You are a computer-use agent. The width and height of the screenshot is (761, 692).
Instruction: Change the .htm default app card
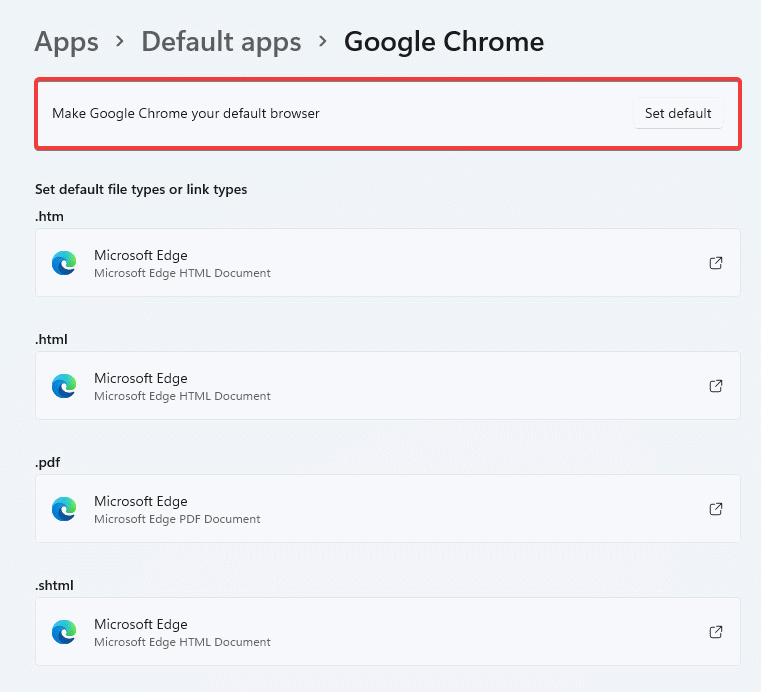coord(388,263)
